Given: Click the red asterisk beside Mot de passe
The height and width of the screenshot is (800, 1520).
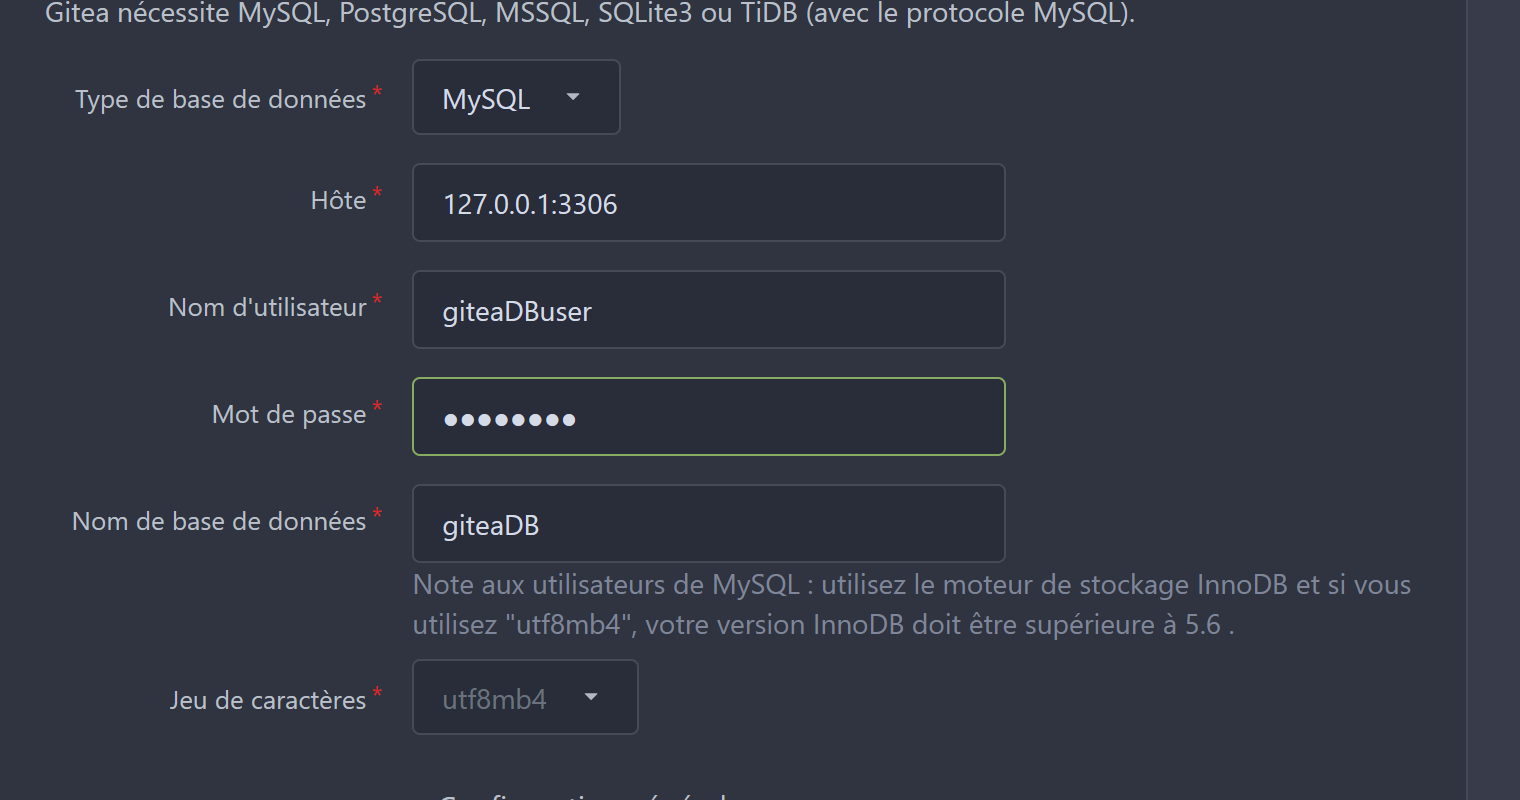Looking at the screenshot, I should pos(377,407).
